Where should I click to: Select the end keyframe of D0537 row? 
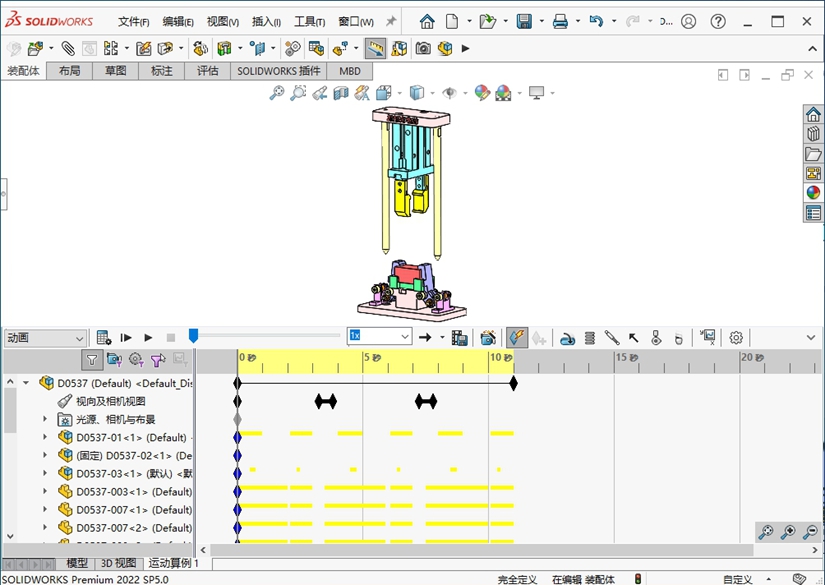pyautogui.click(x=514, y=384)
